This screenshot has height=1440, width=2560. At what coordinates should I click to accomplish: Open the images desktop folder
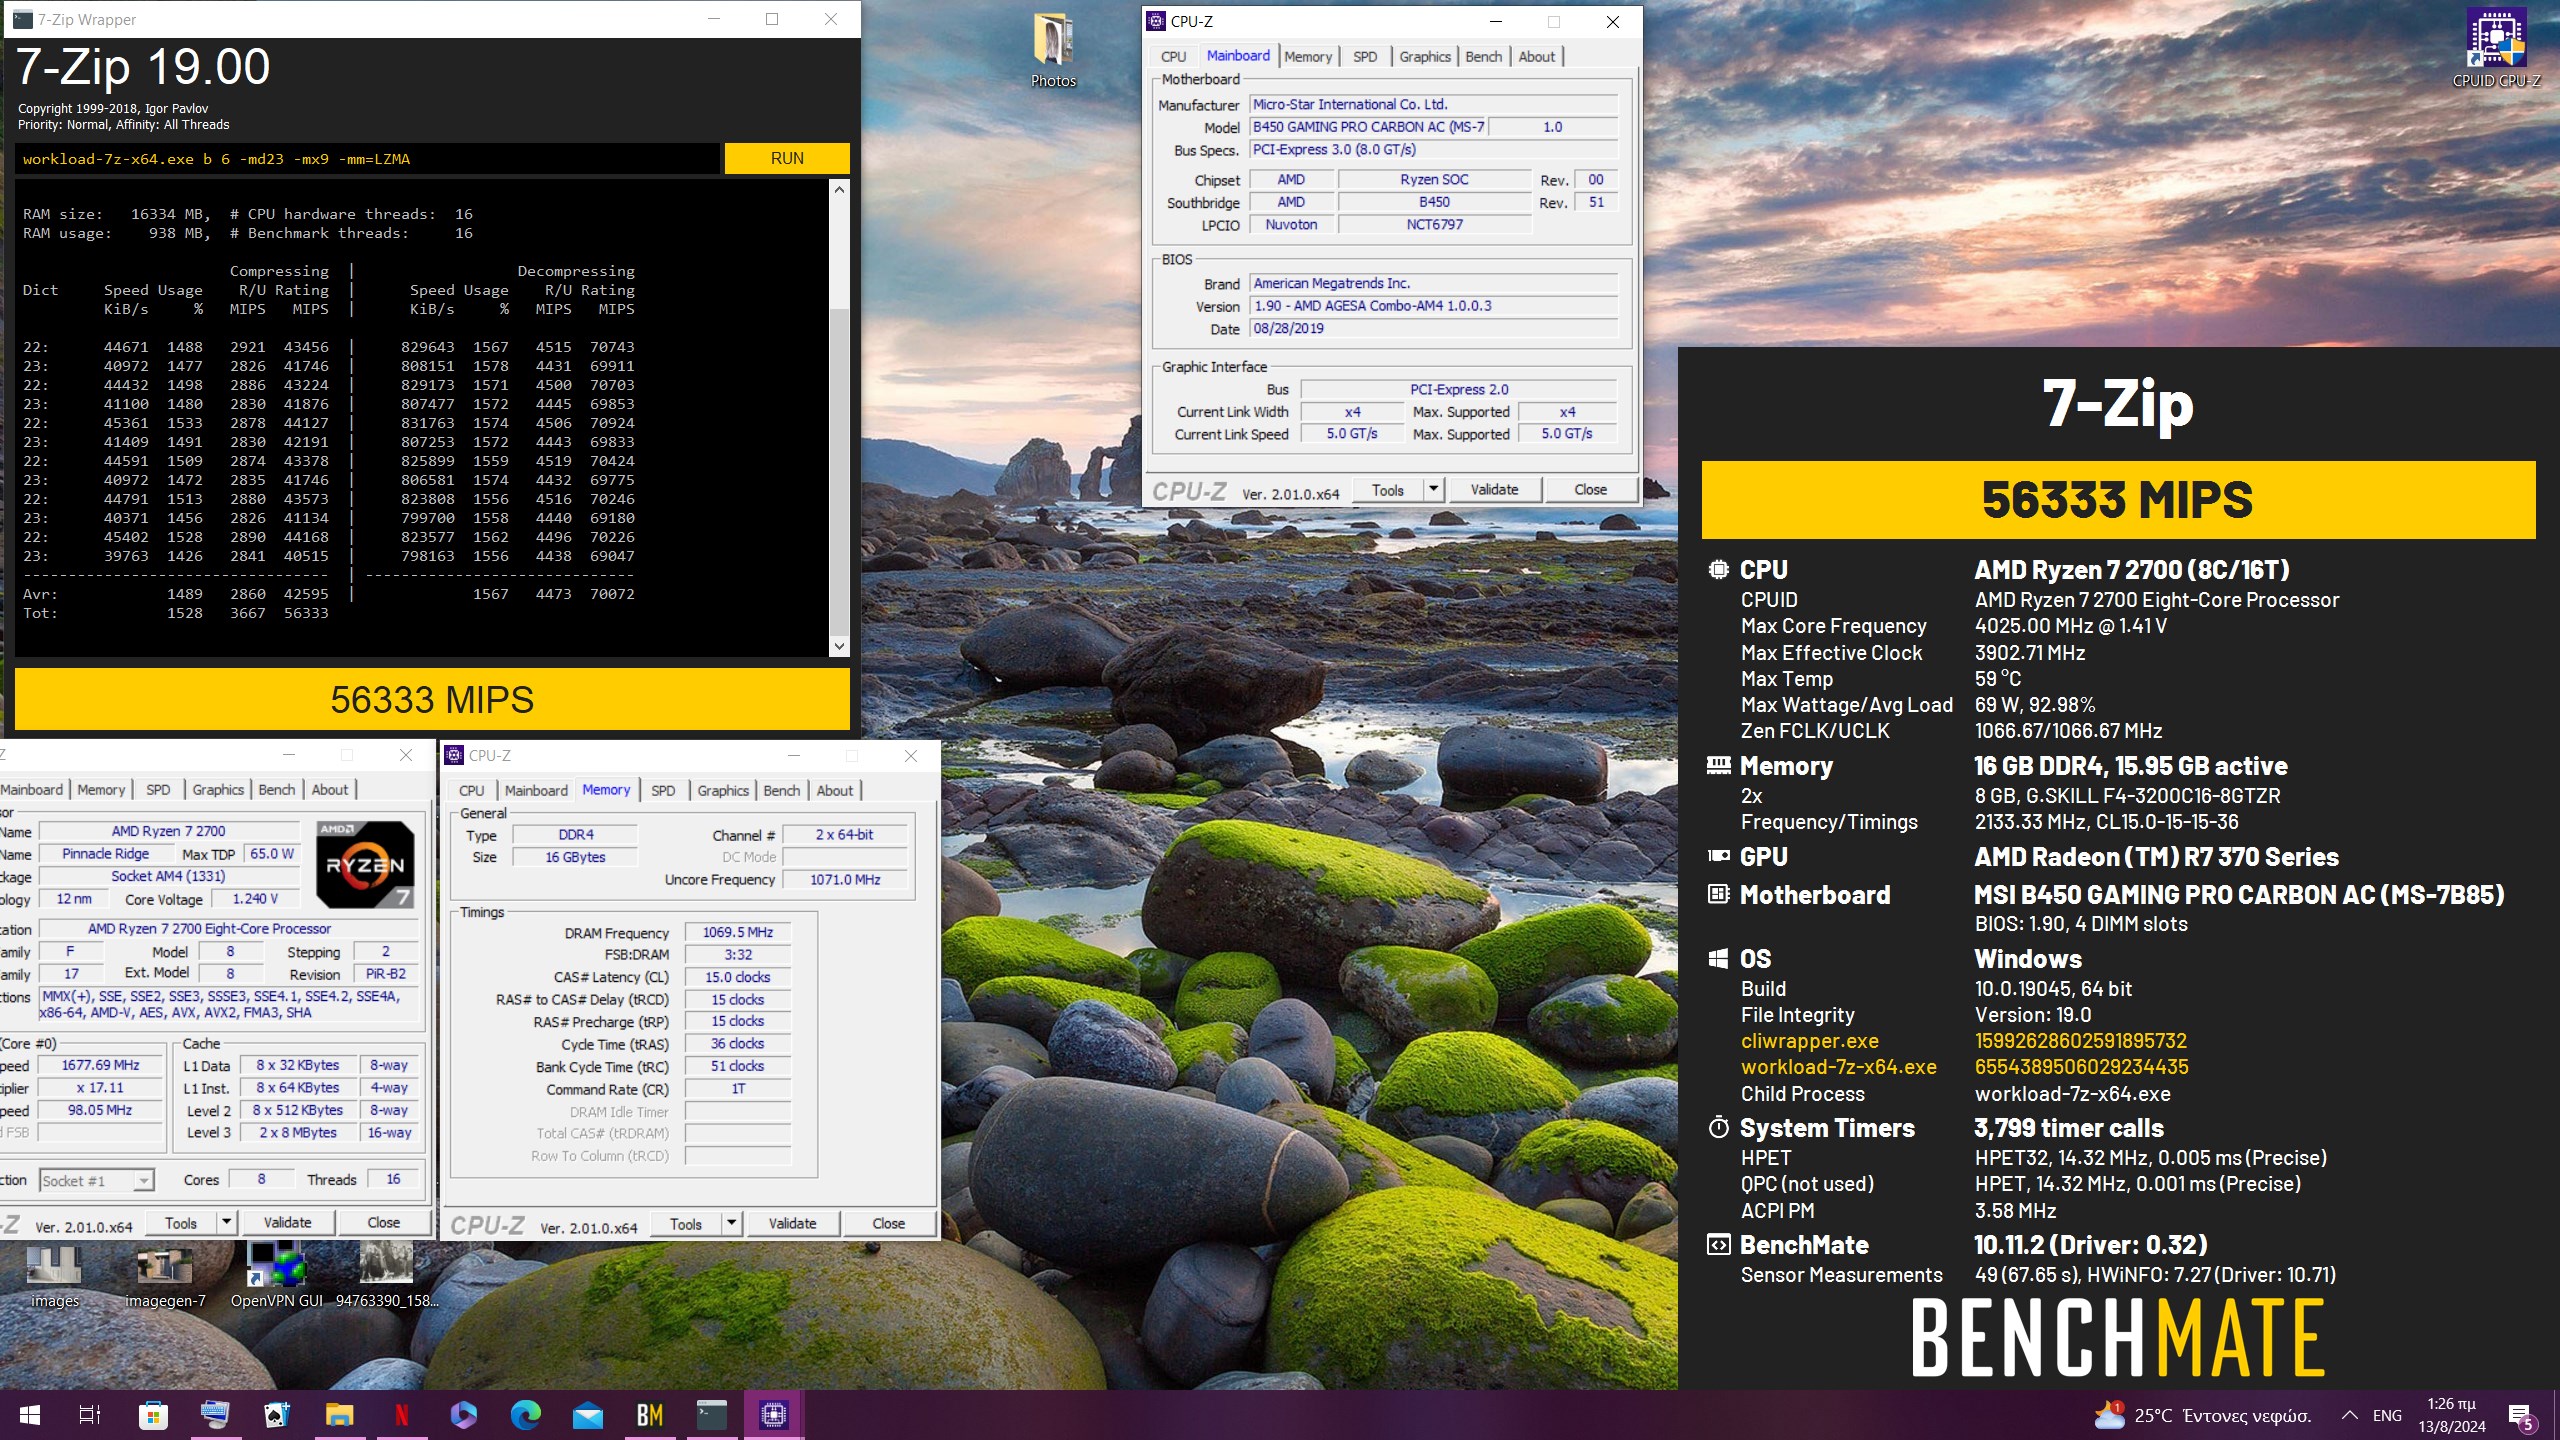55,1275
